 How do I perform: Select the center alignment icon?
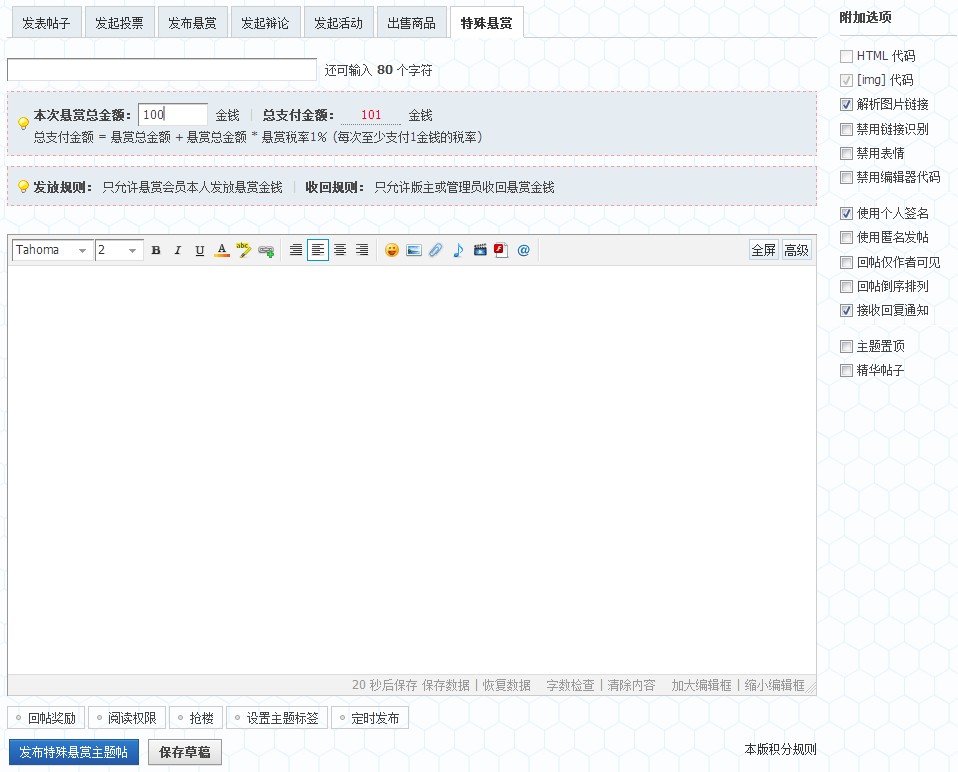[340, 250]
